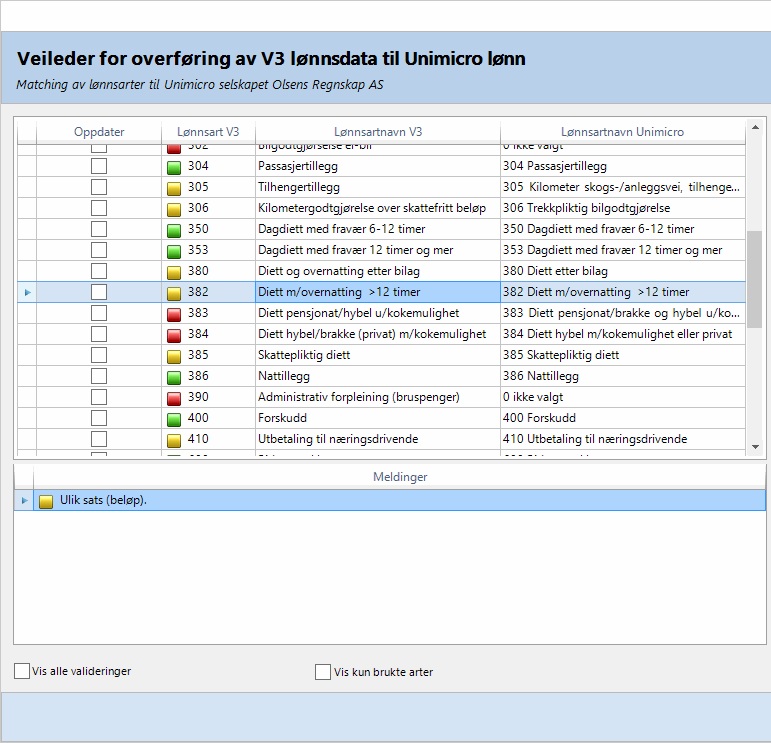
Task: Sort by the 'Lønnsart V3' column header
Action: (x=208, y=132)
